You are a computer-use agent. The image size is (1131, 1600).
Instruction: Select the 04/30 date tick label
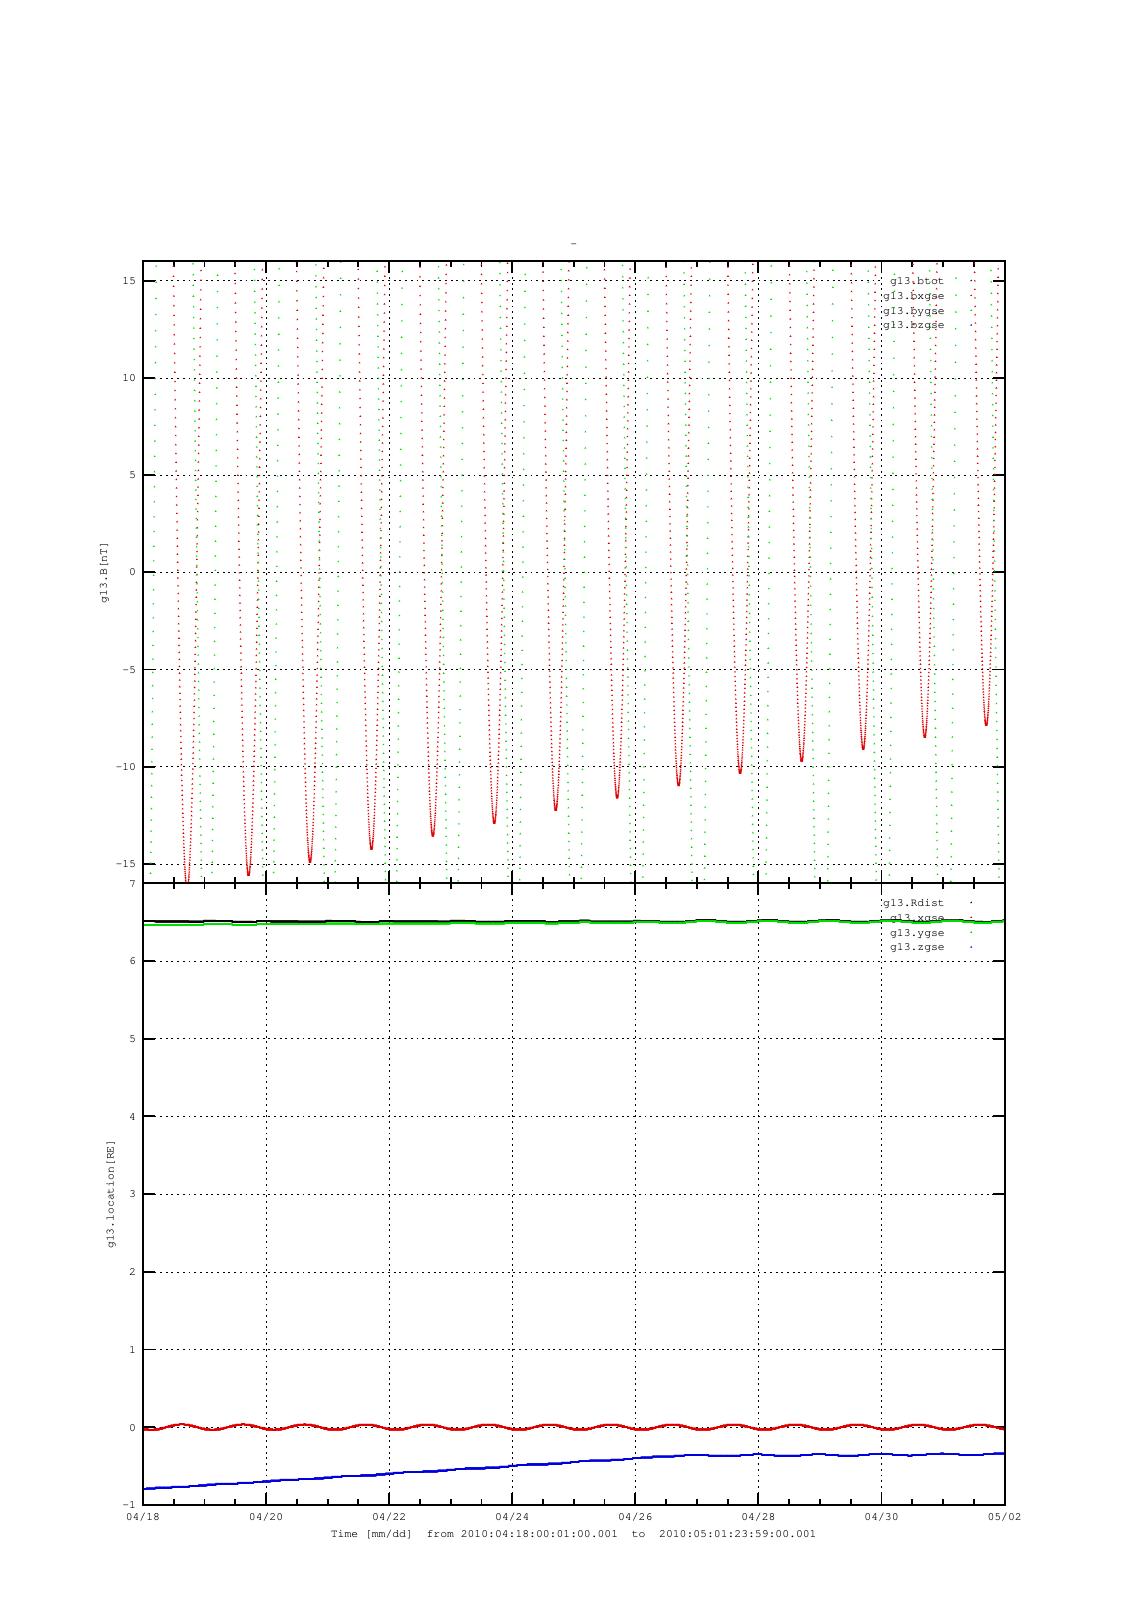click(880, 1517)
